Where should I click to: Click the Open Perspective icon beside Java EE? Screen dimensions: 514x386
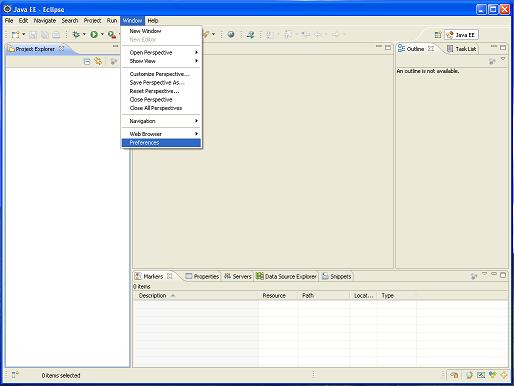pyautogui.click(x=438, y=35)
